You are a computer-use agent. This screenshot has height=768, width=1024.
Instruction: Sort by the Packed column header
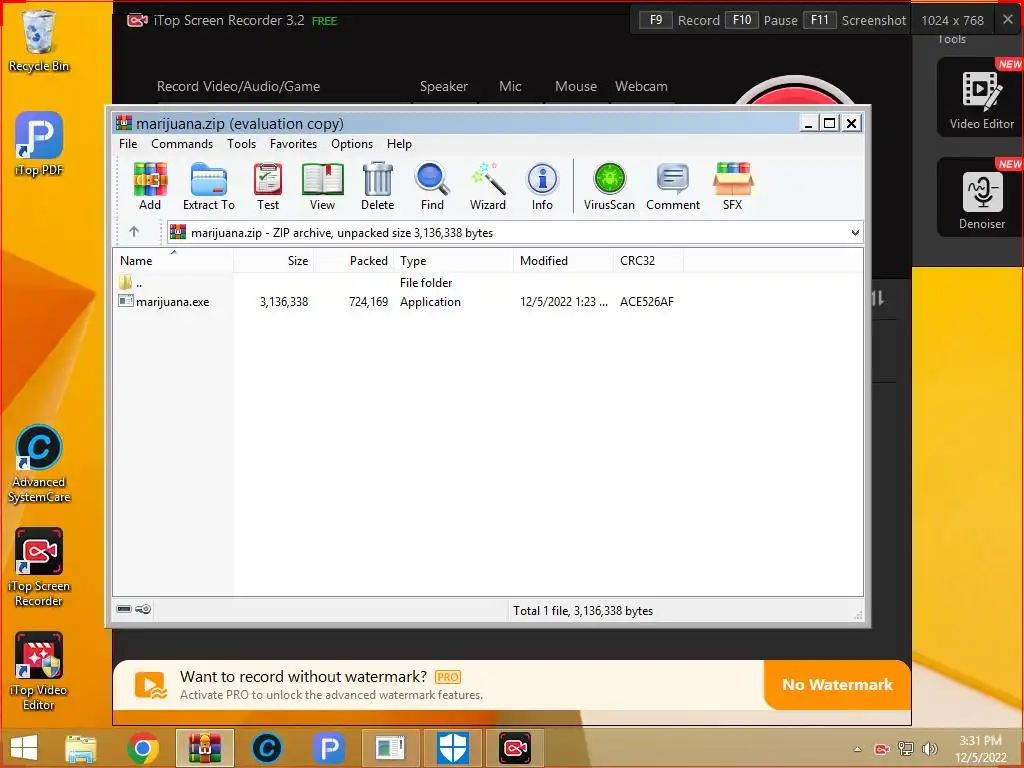coord(354,261)
